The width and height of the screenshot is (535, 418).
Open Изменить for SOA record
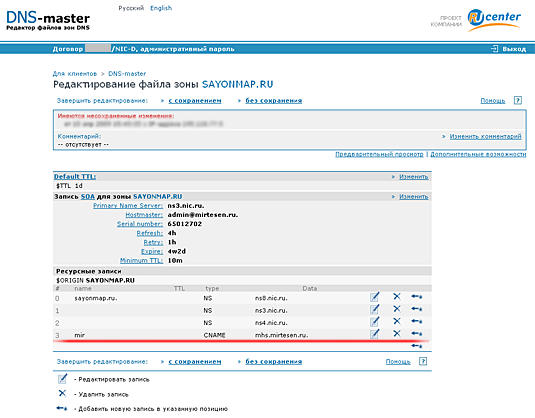click(x=414, y=197)
